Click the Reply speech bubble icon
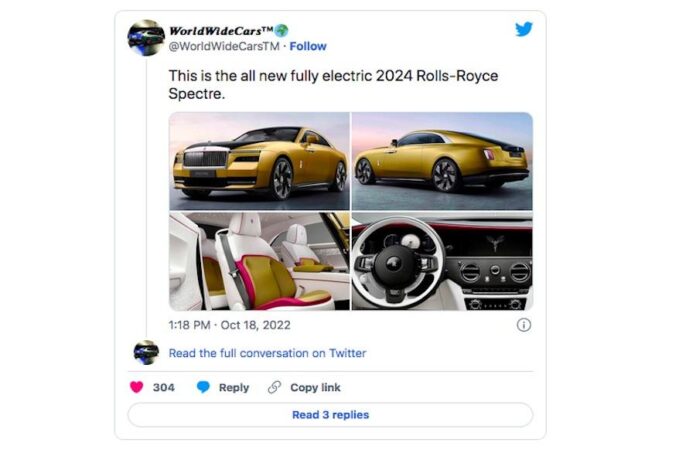This screenshot has height=463, width=696. [x=203, y=387]
